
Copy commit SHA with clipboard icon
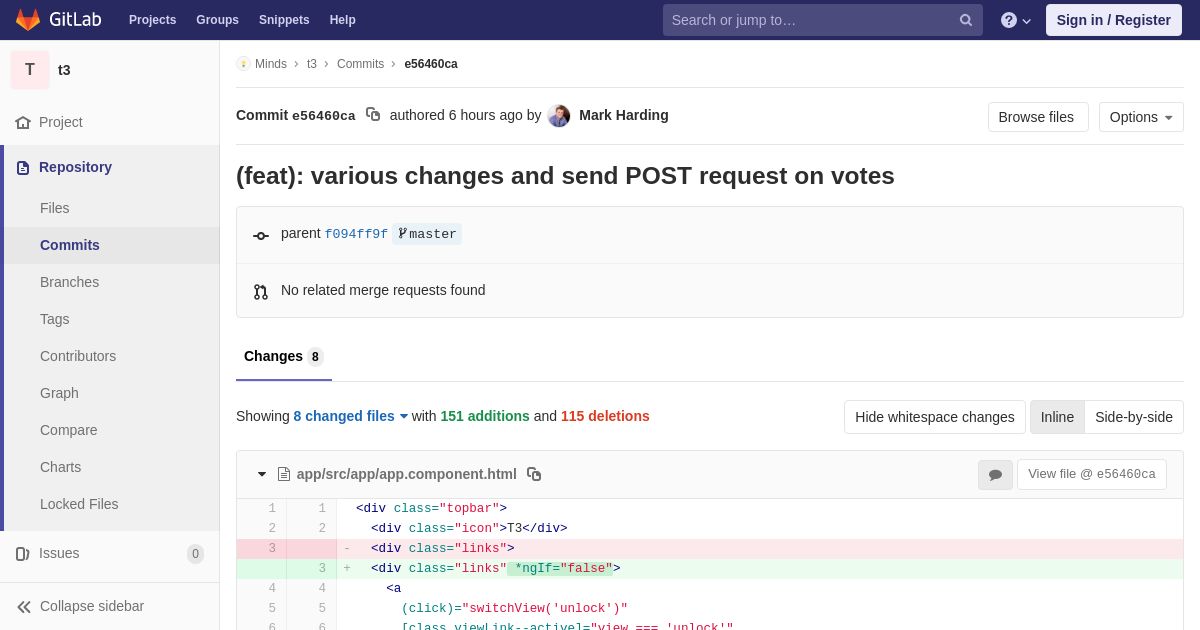point(373,115)
